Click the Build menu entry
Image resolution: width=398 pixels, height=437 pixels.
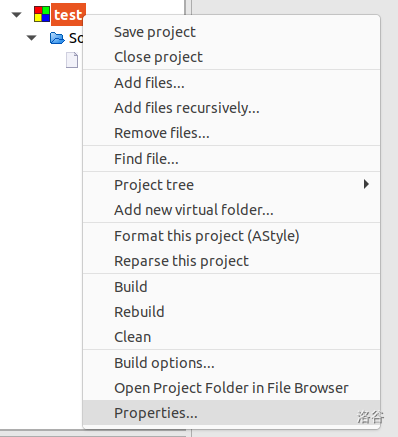point(231,287)
